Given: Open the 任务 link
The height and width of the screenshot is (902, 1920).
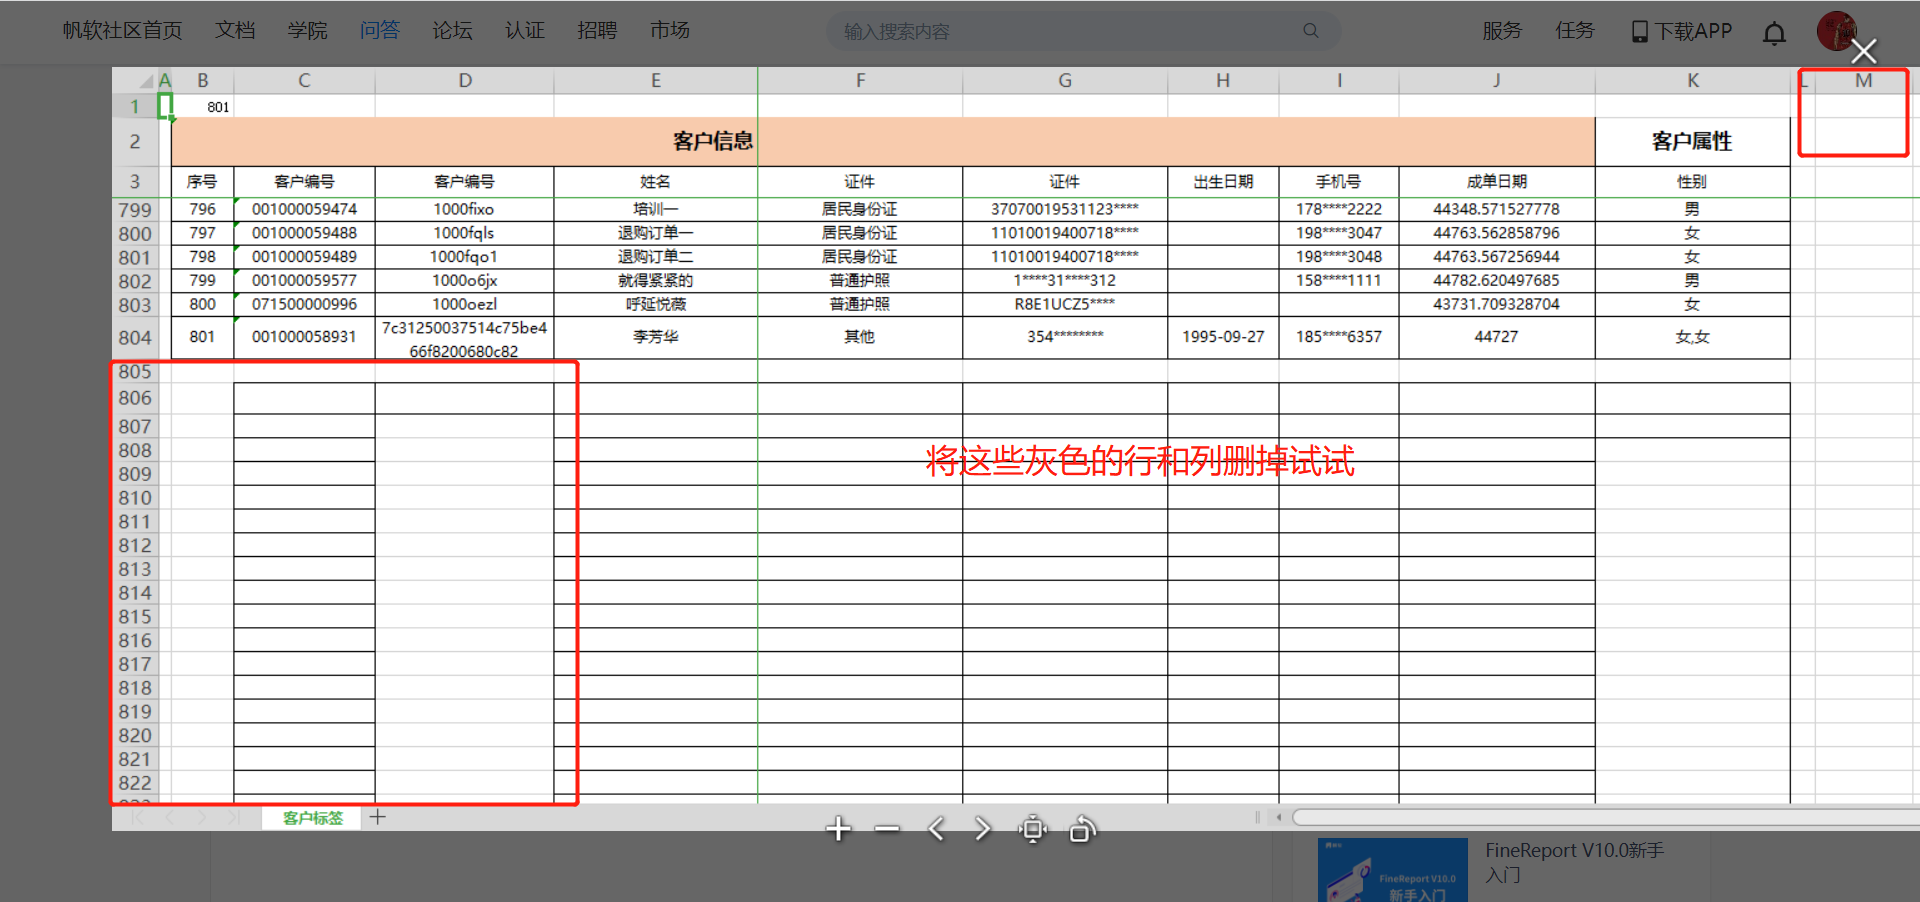Looking at the screenshot, I should (x=1575, y=31).
